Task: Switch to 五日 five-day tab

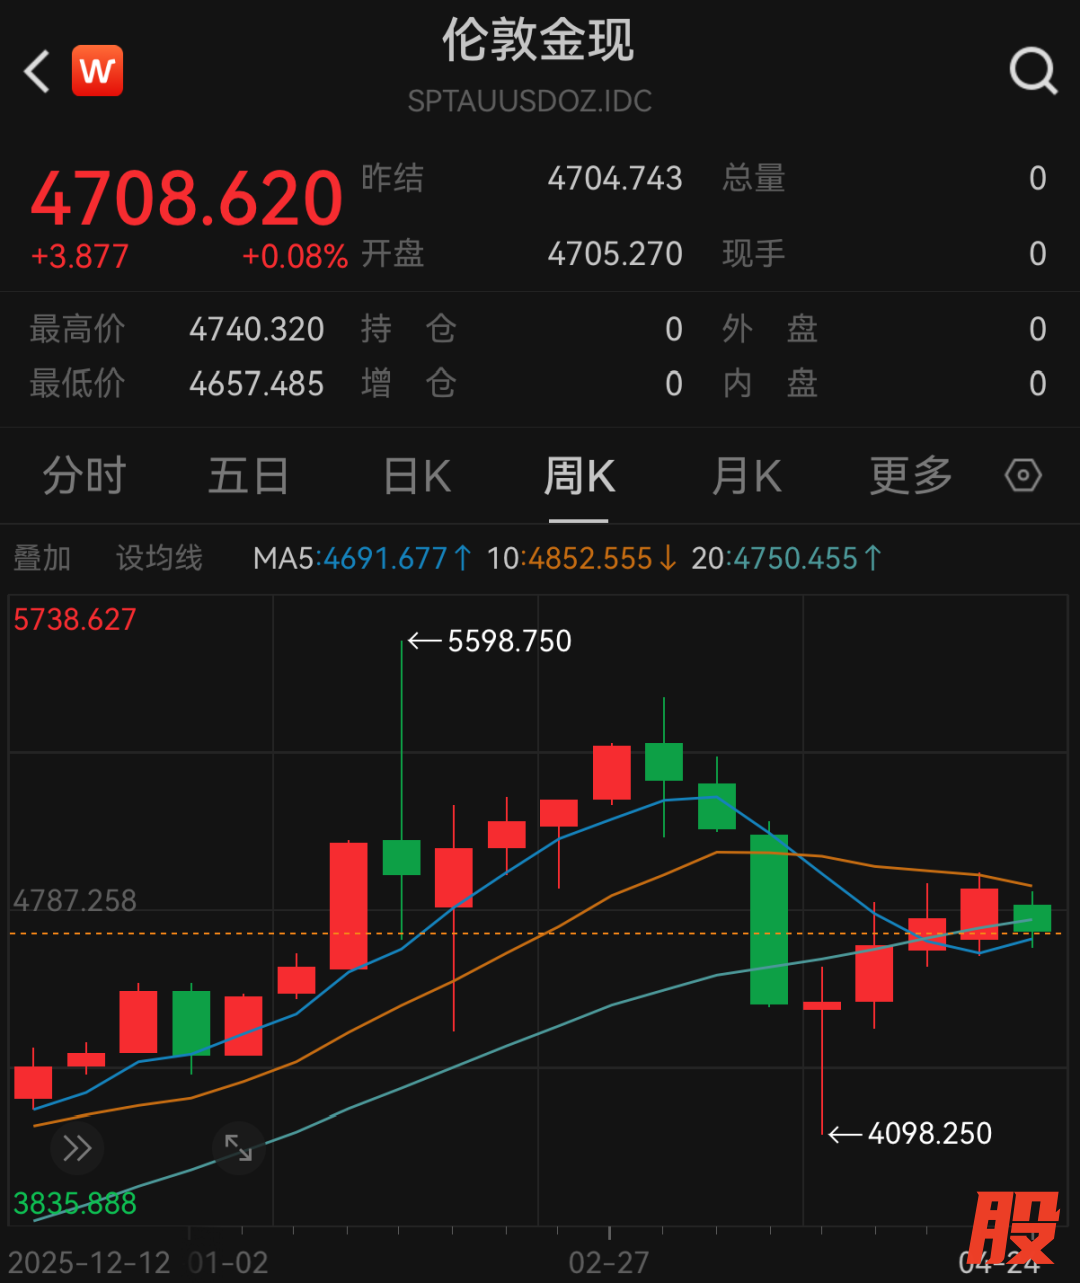Action: coord(248,476)
